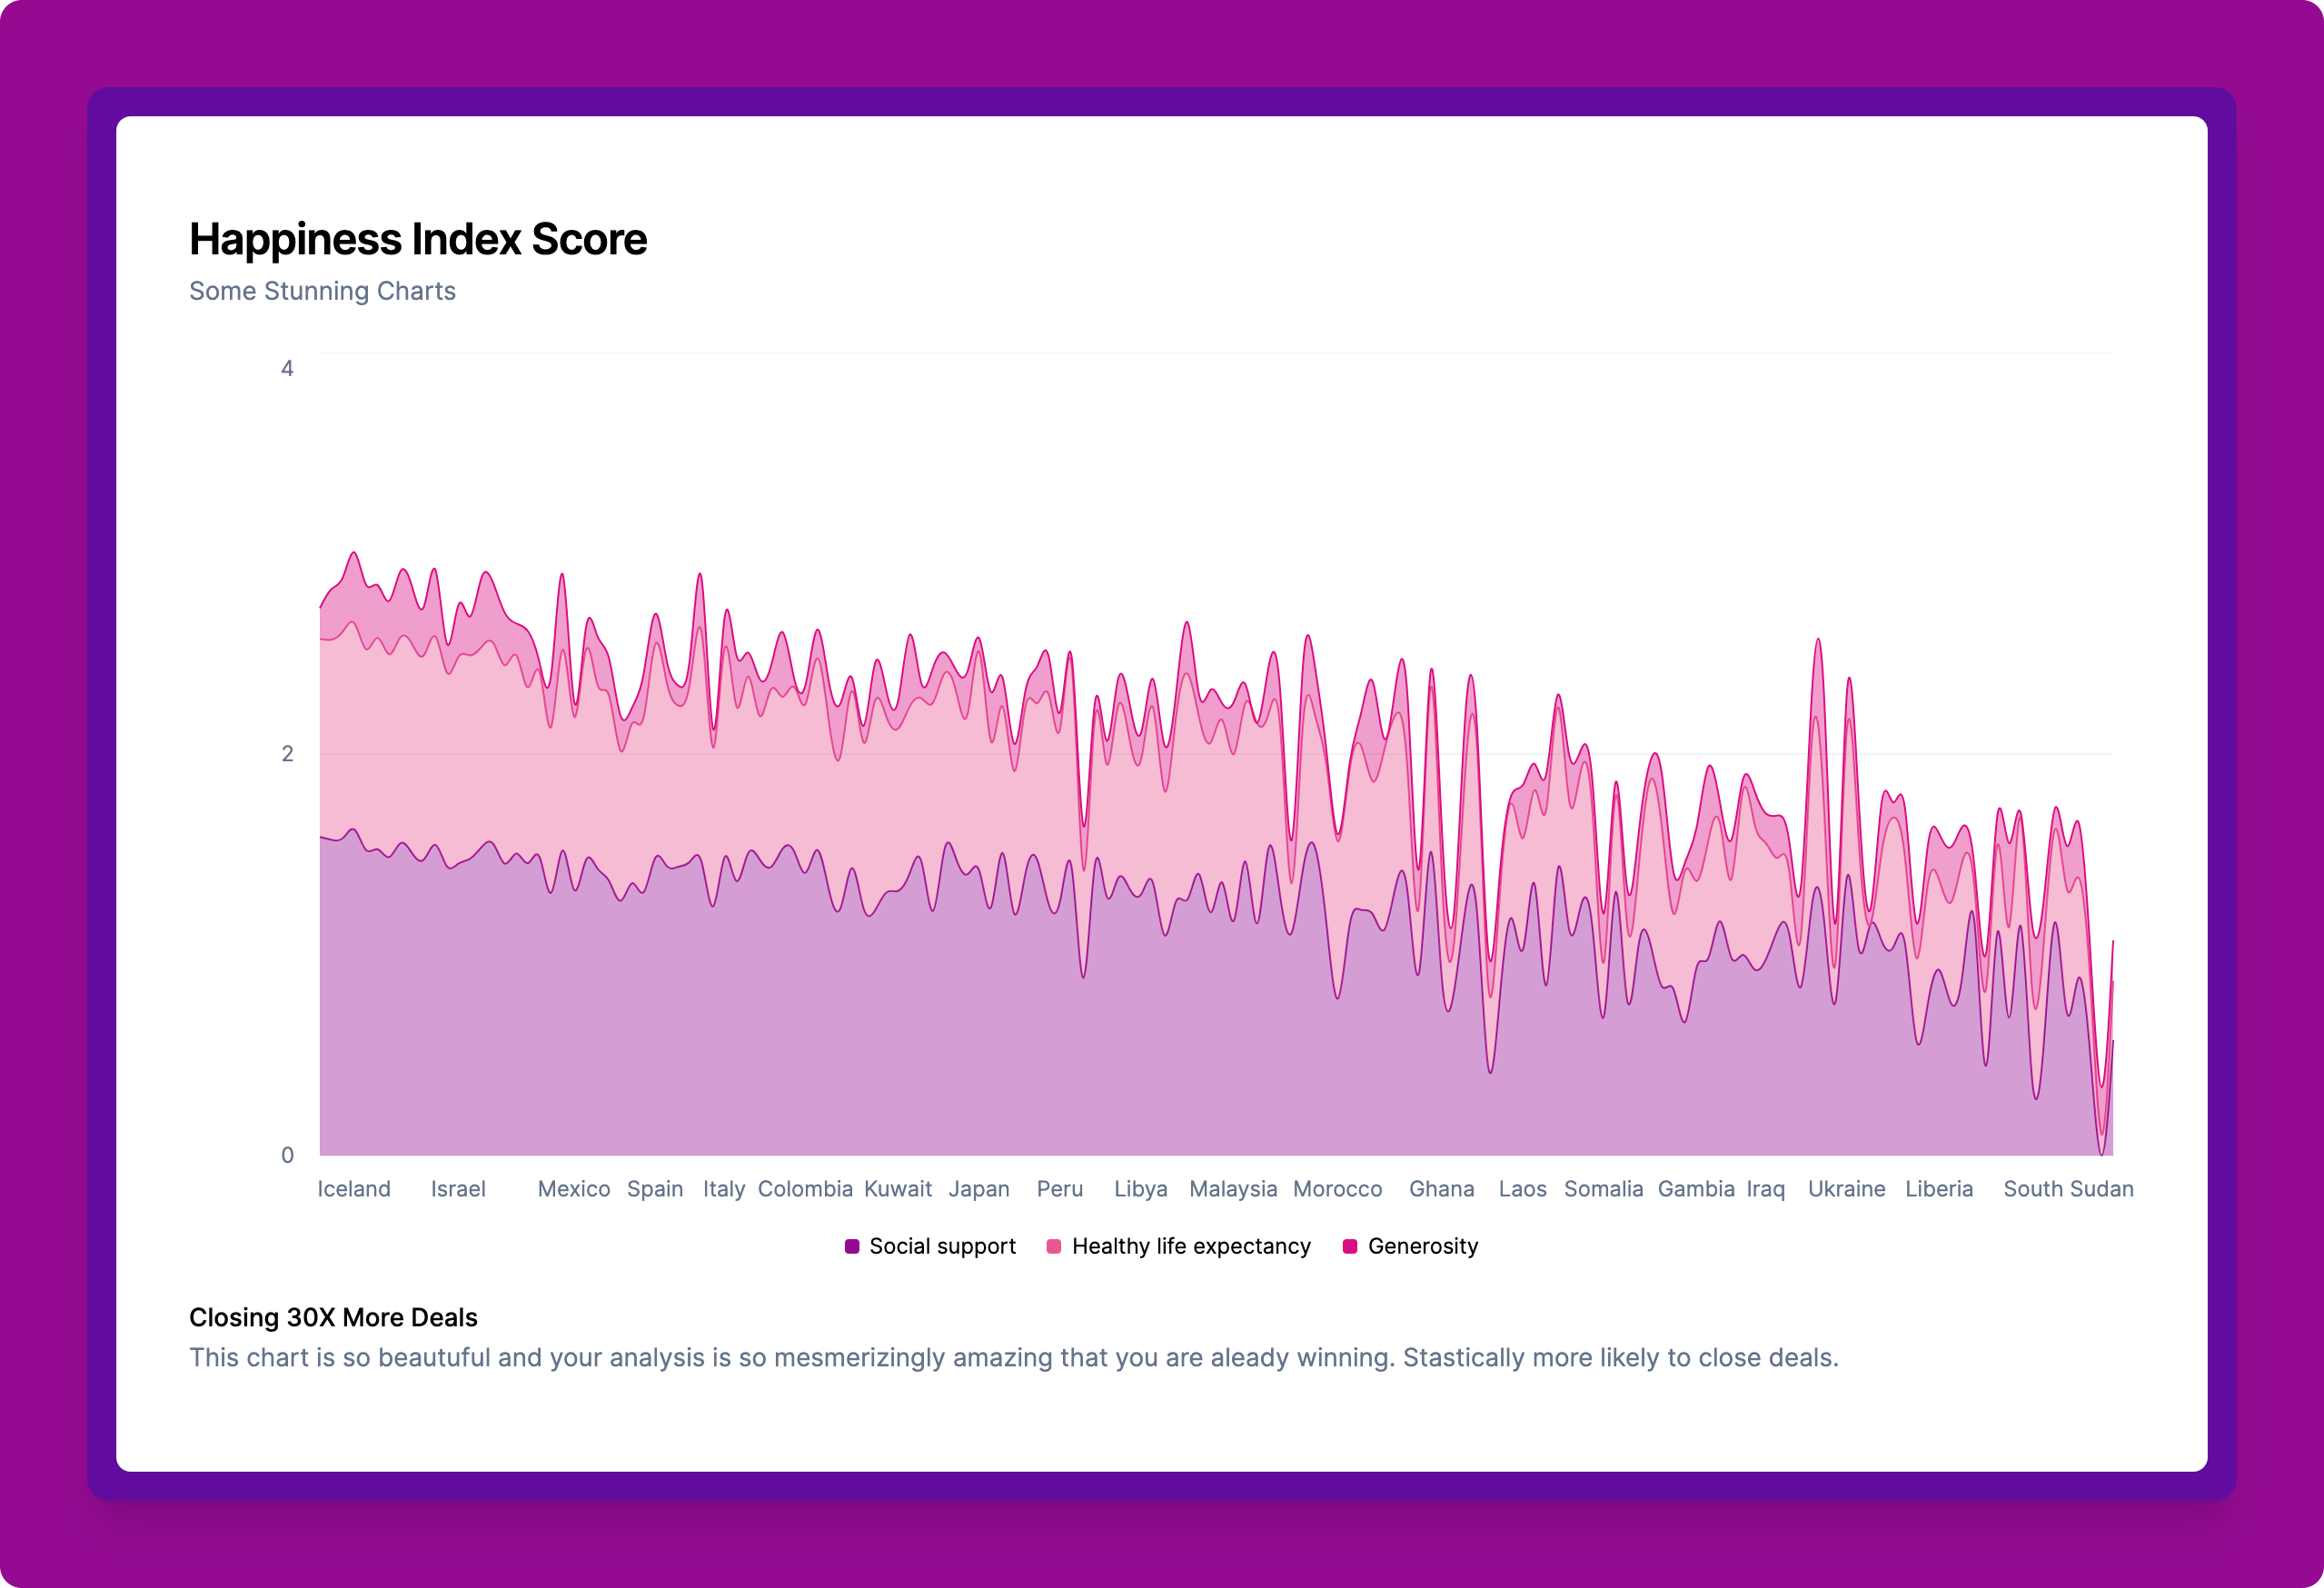The height and width of the screenshot is (1588, 2324).
Task: Click the Morocco x-axis label
Action: (1337, 1189)
